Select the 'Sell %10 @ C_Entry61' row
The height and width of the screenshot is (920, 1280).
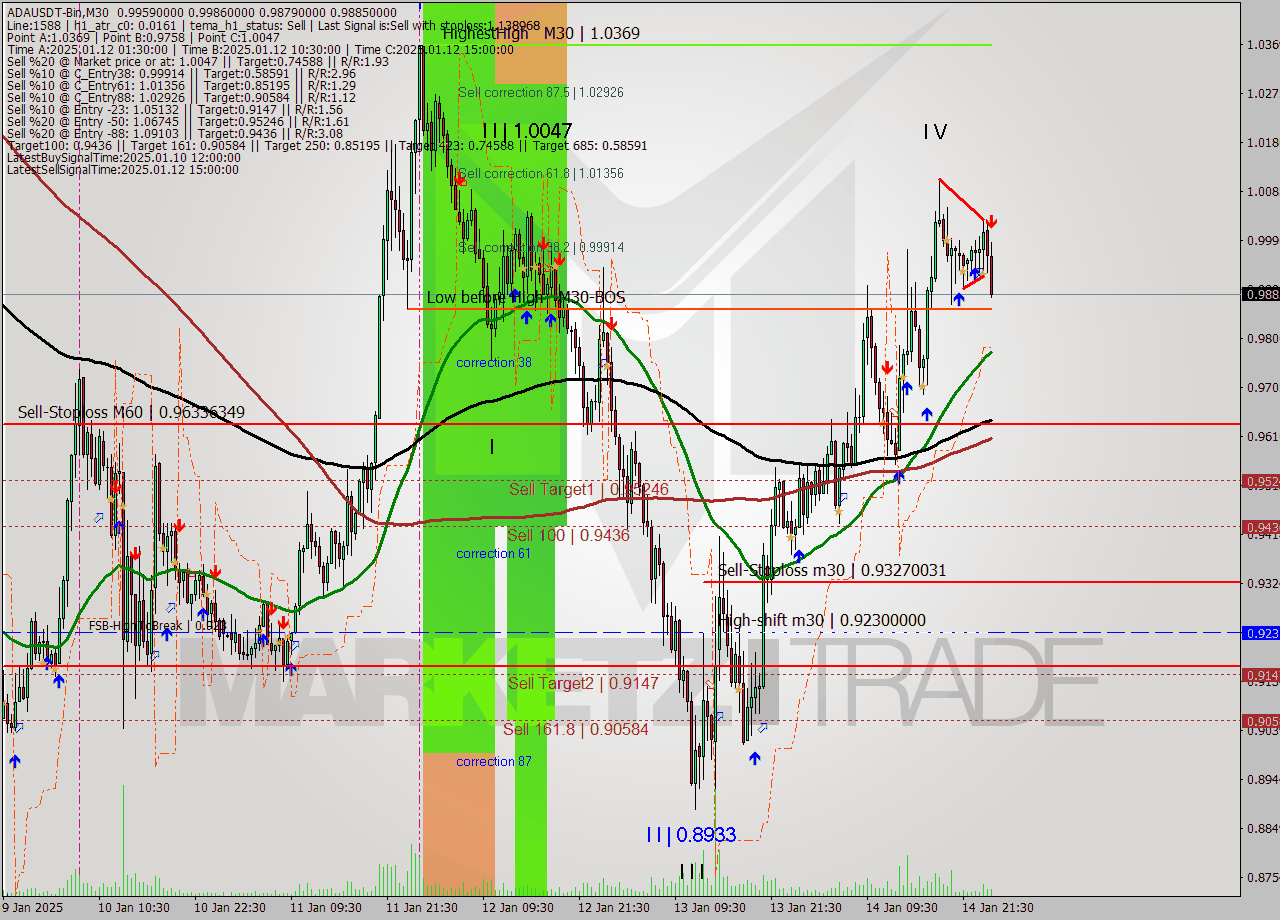tap(181, 85)
